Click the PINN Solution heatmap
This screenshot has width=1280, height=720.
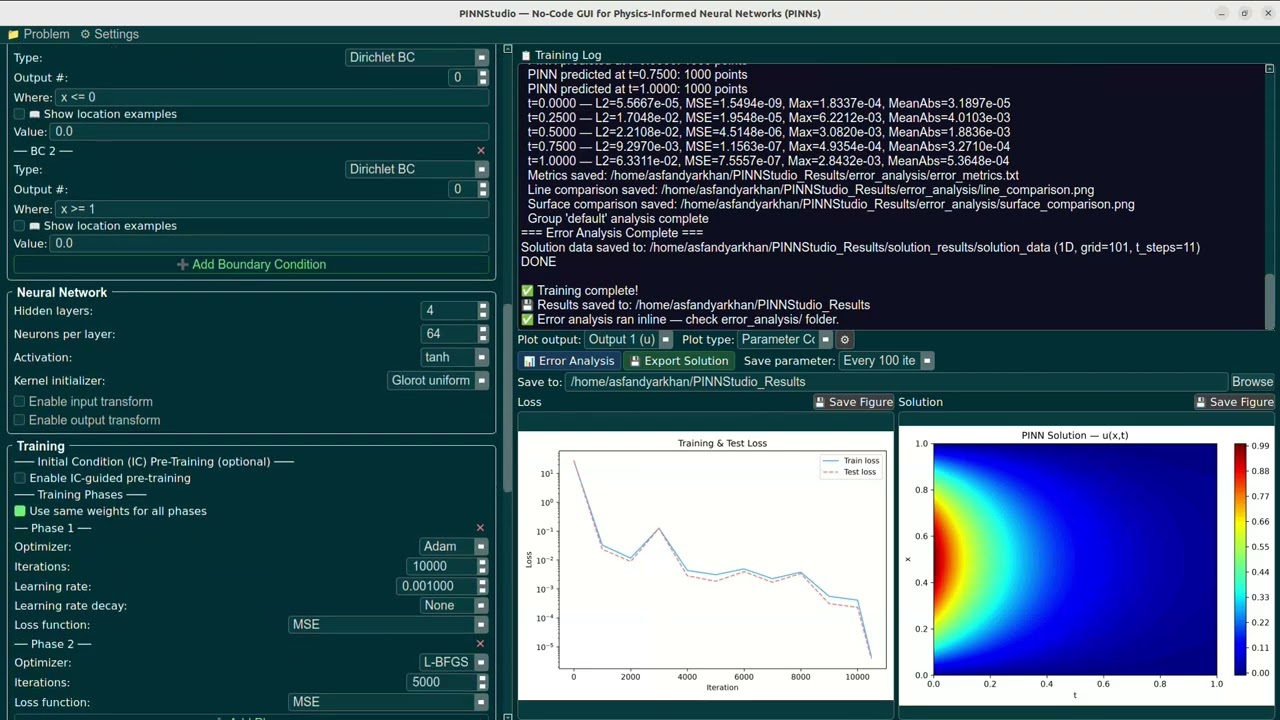(1075, 559)
